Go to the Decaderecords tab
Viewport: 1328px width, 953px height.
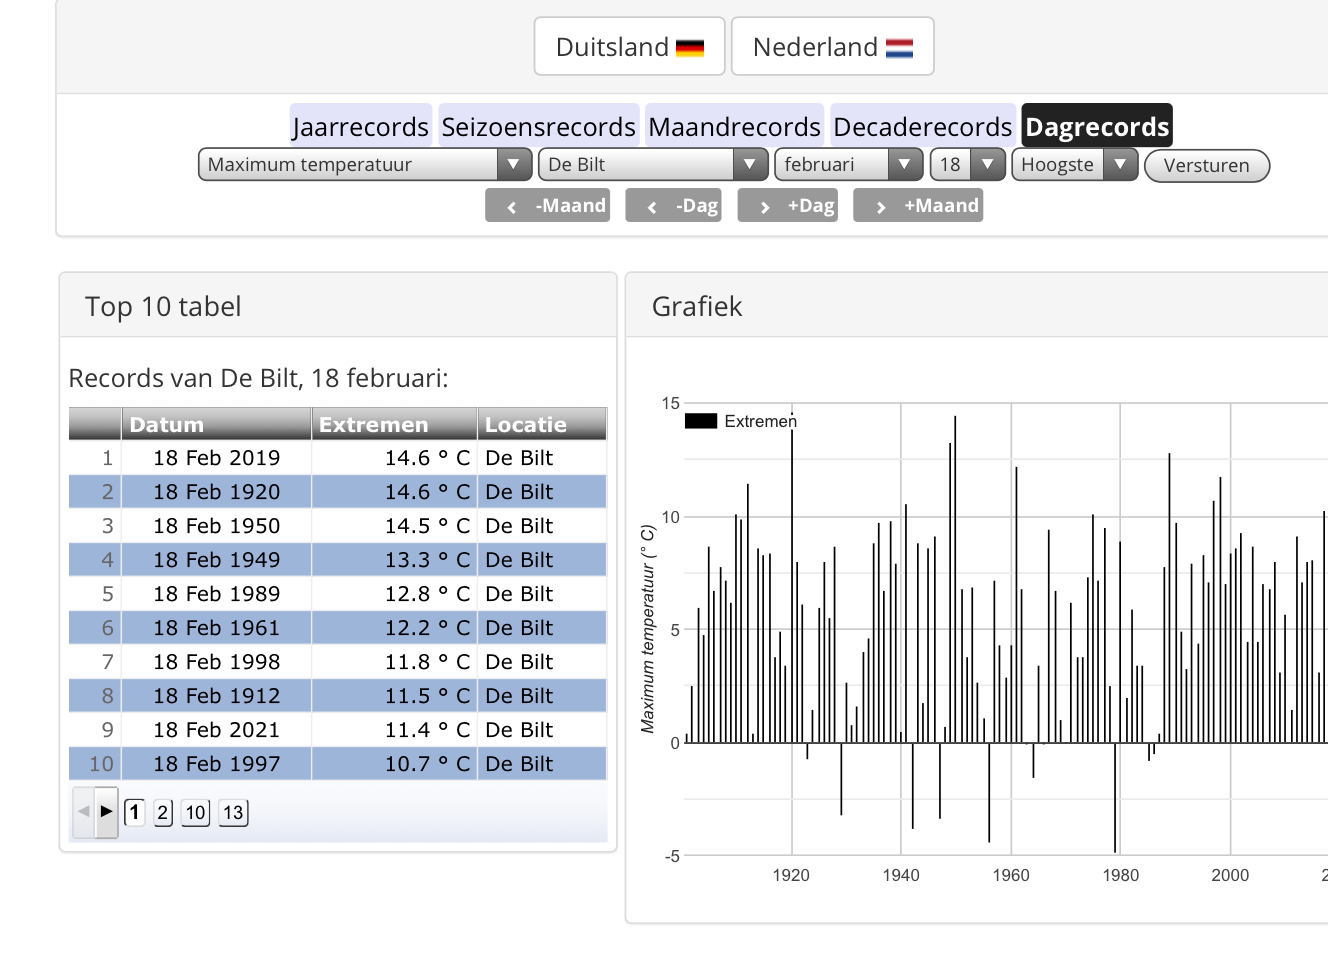922,127
